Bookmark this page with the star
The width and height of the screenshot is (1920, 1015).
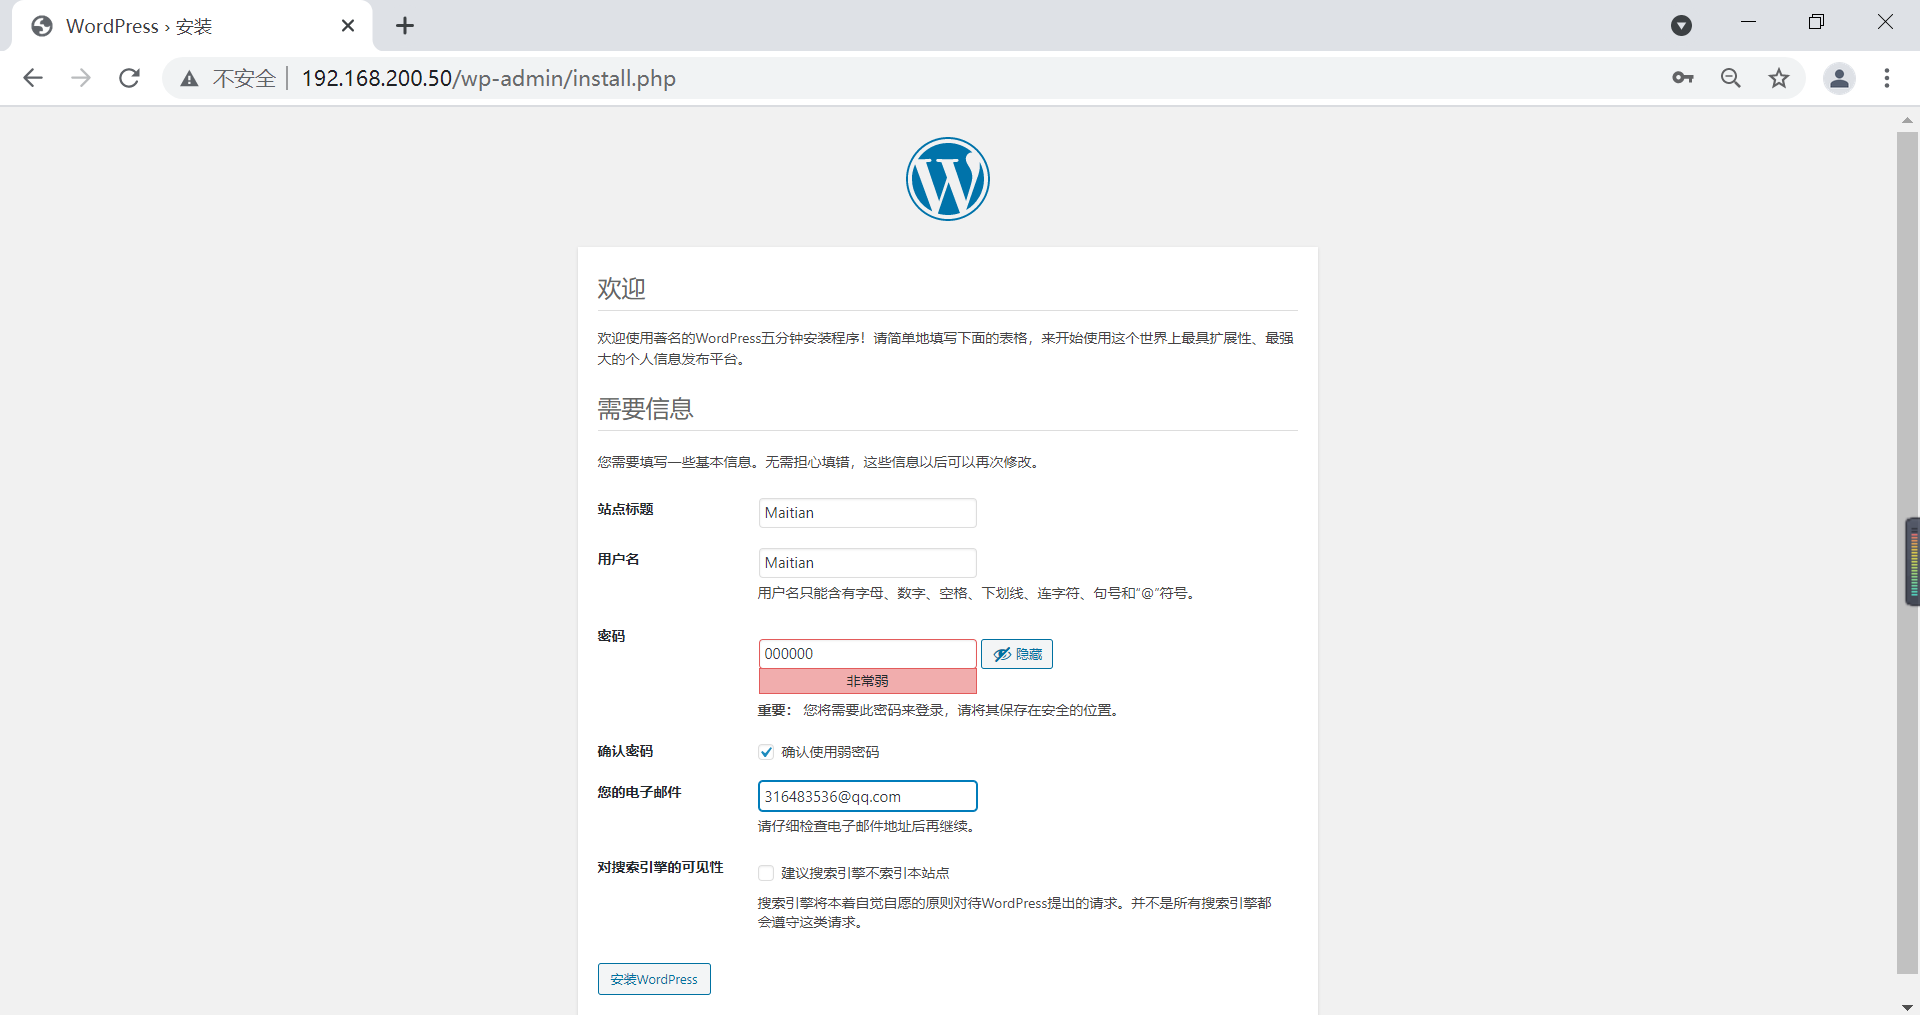[x=1779, y=78]
